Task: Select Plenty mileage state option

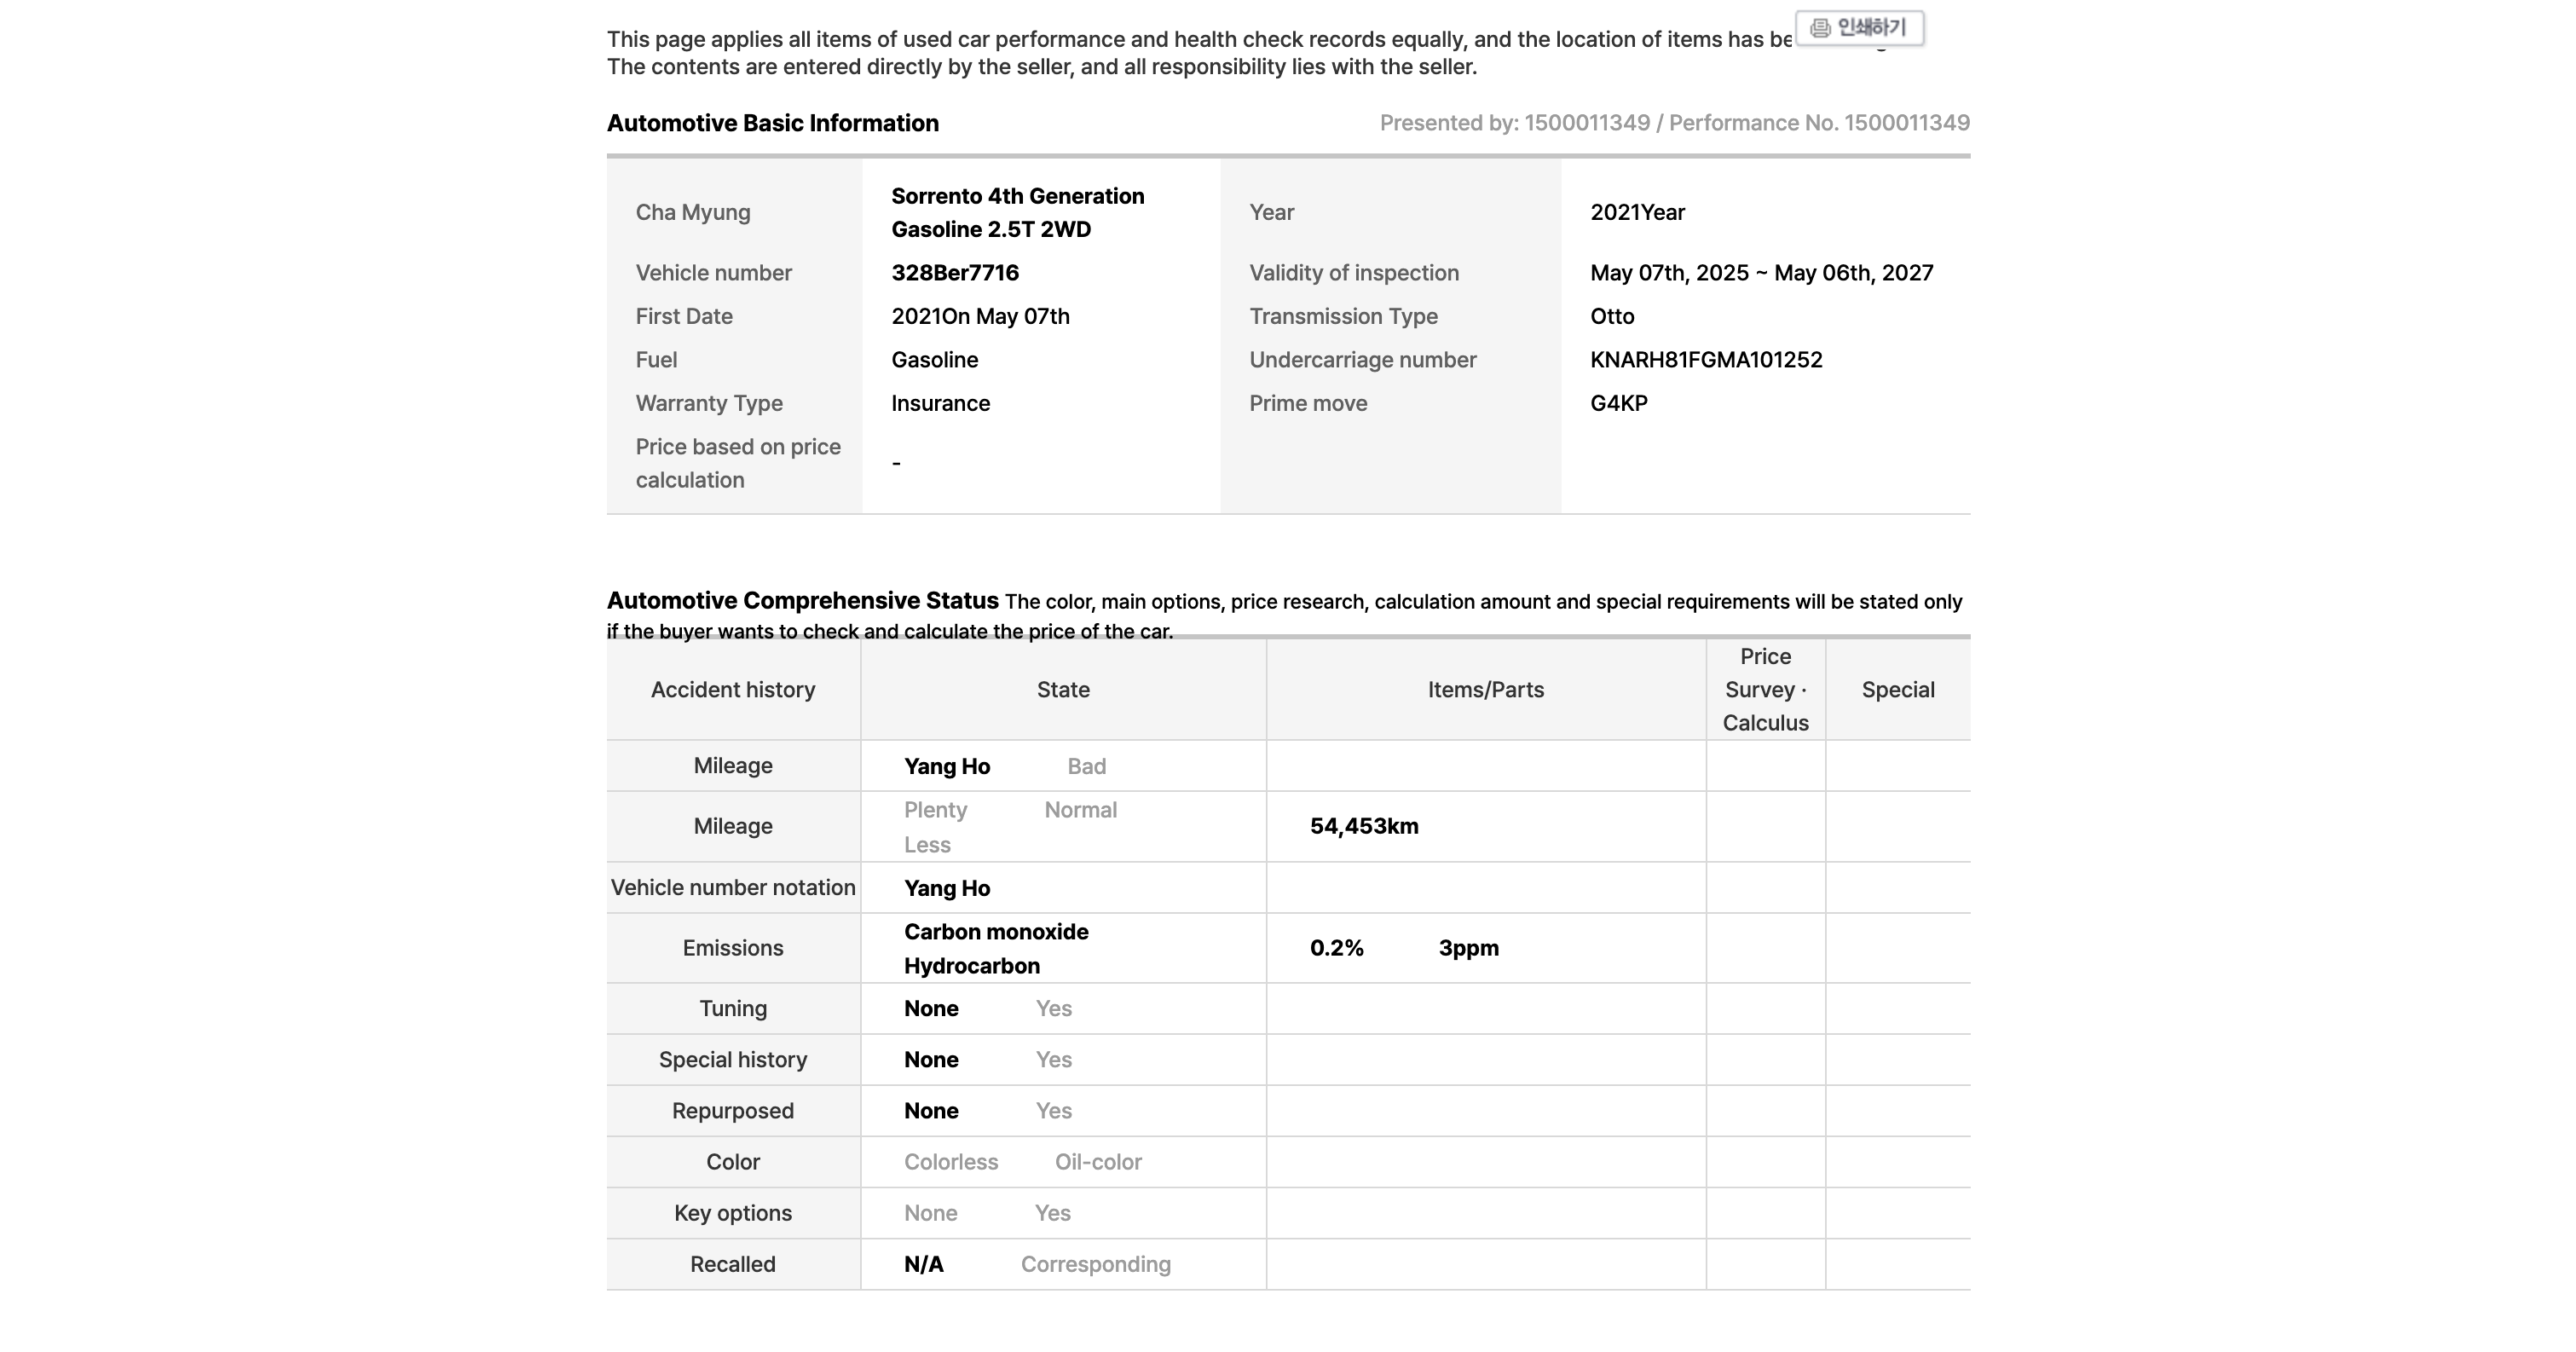Action: pos(935,810)
